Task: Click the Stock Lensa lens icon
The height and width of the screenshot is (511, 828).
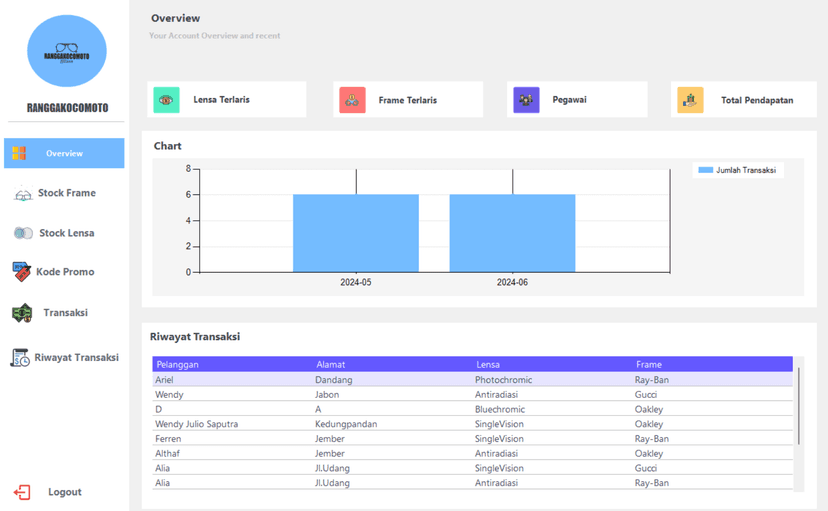Action: [22, 233]
